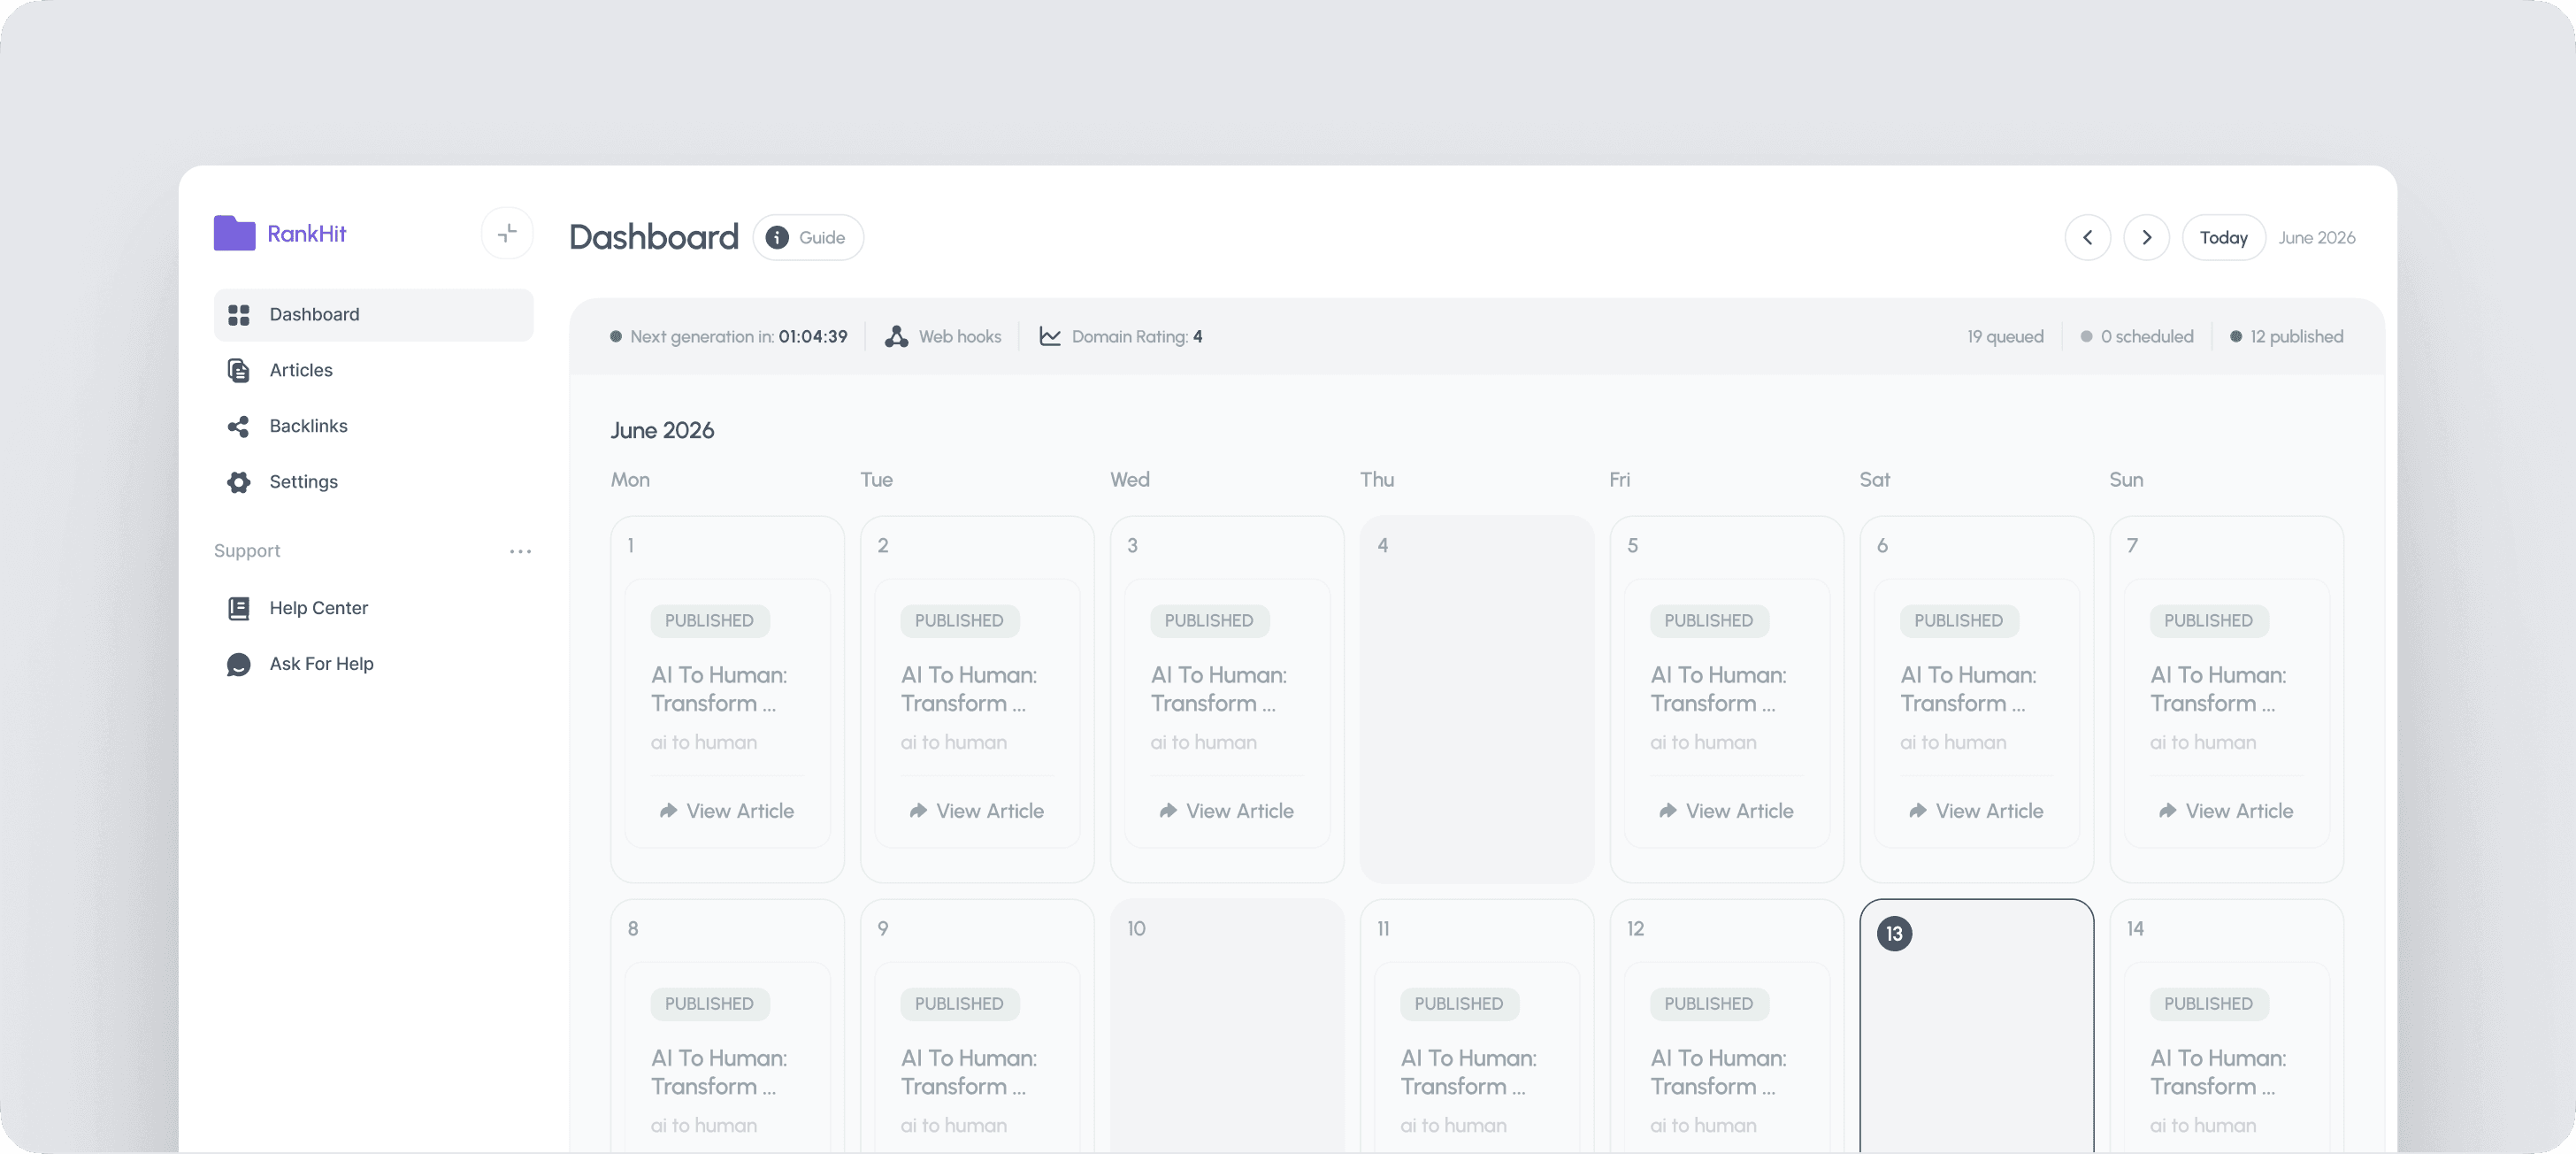Jump to Today in the calendar
Screen dimensions: 2576x1154
(2224, 238)
